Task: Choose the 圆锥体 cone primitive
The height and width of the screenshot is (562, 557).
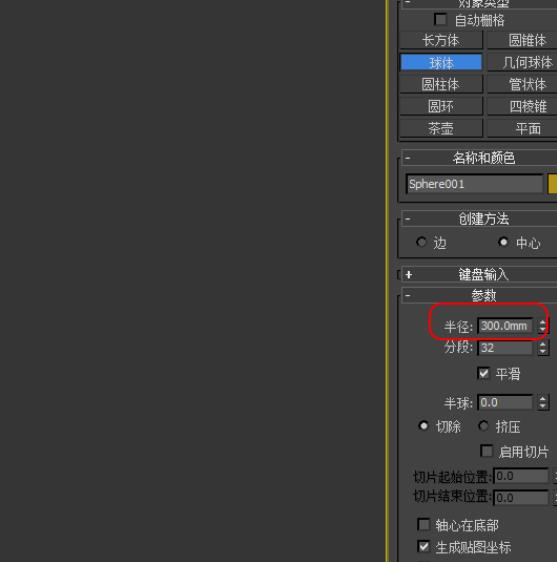Action: 522,40
